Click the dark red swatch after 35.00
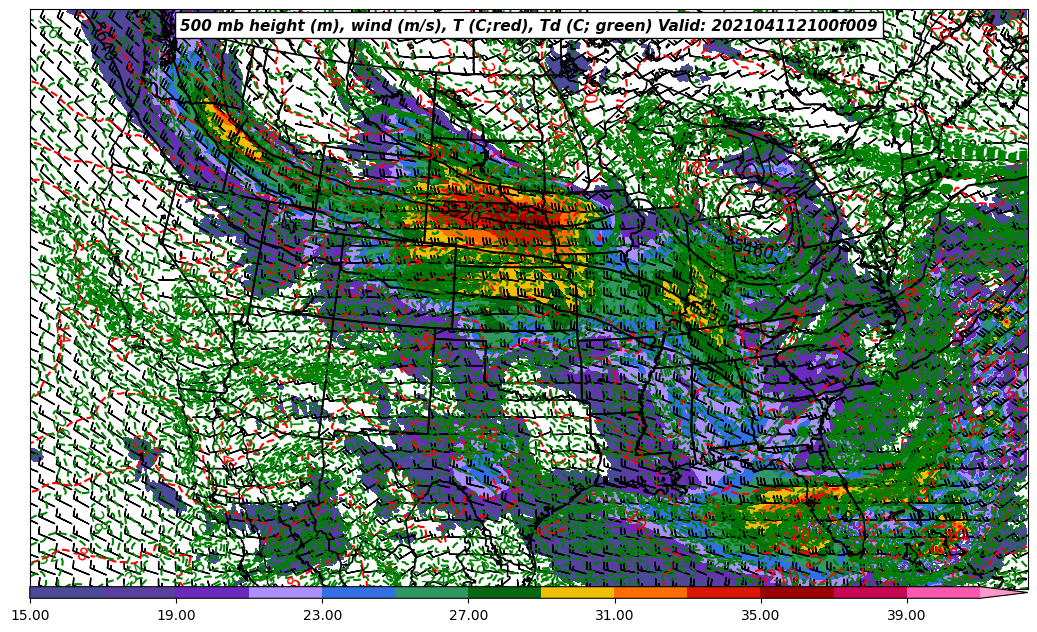The image size is (1037, 632). 796,592
